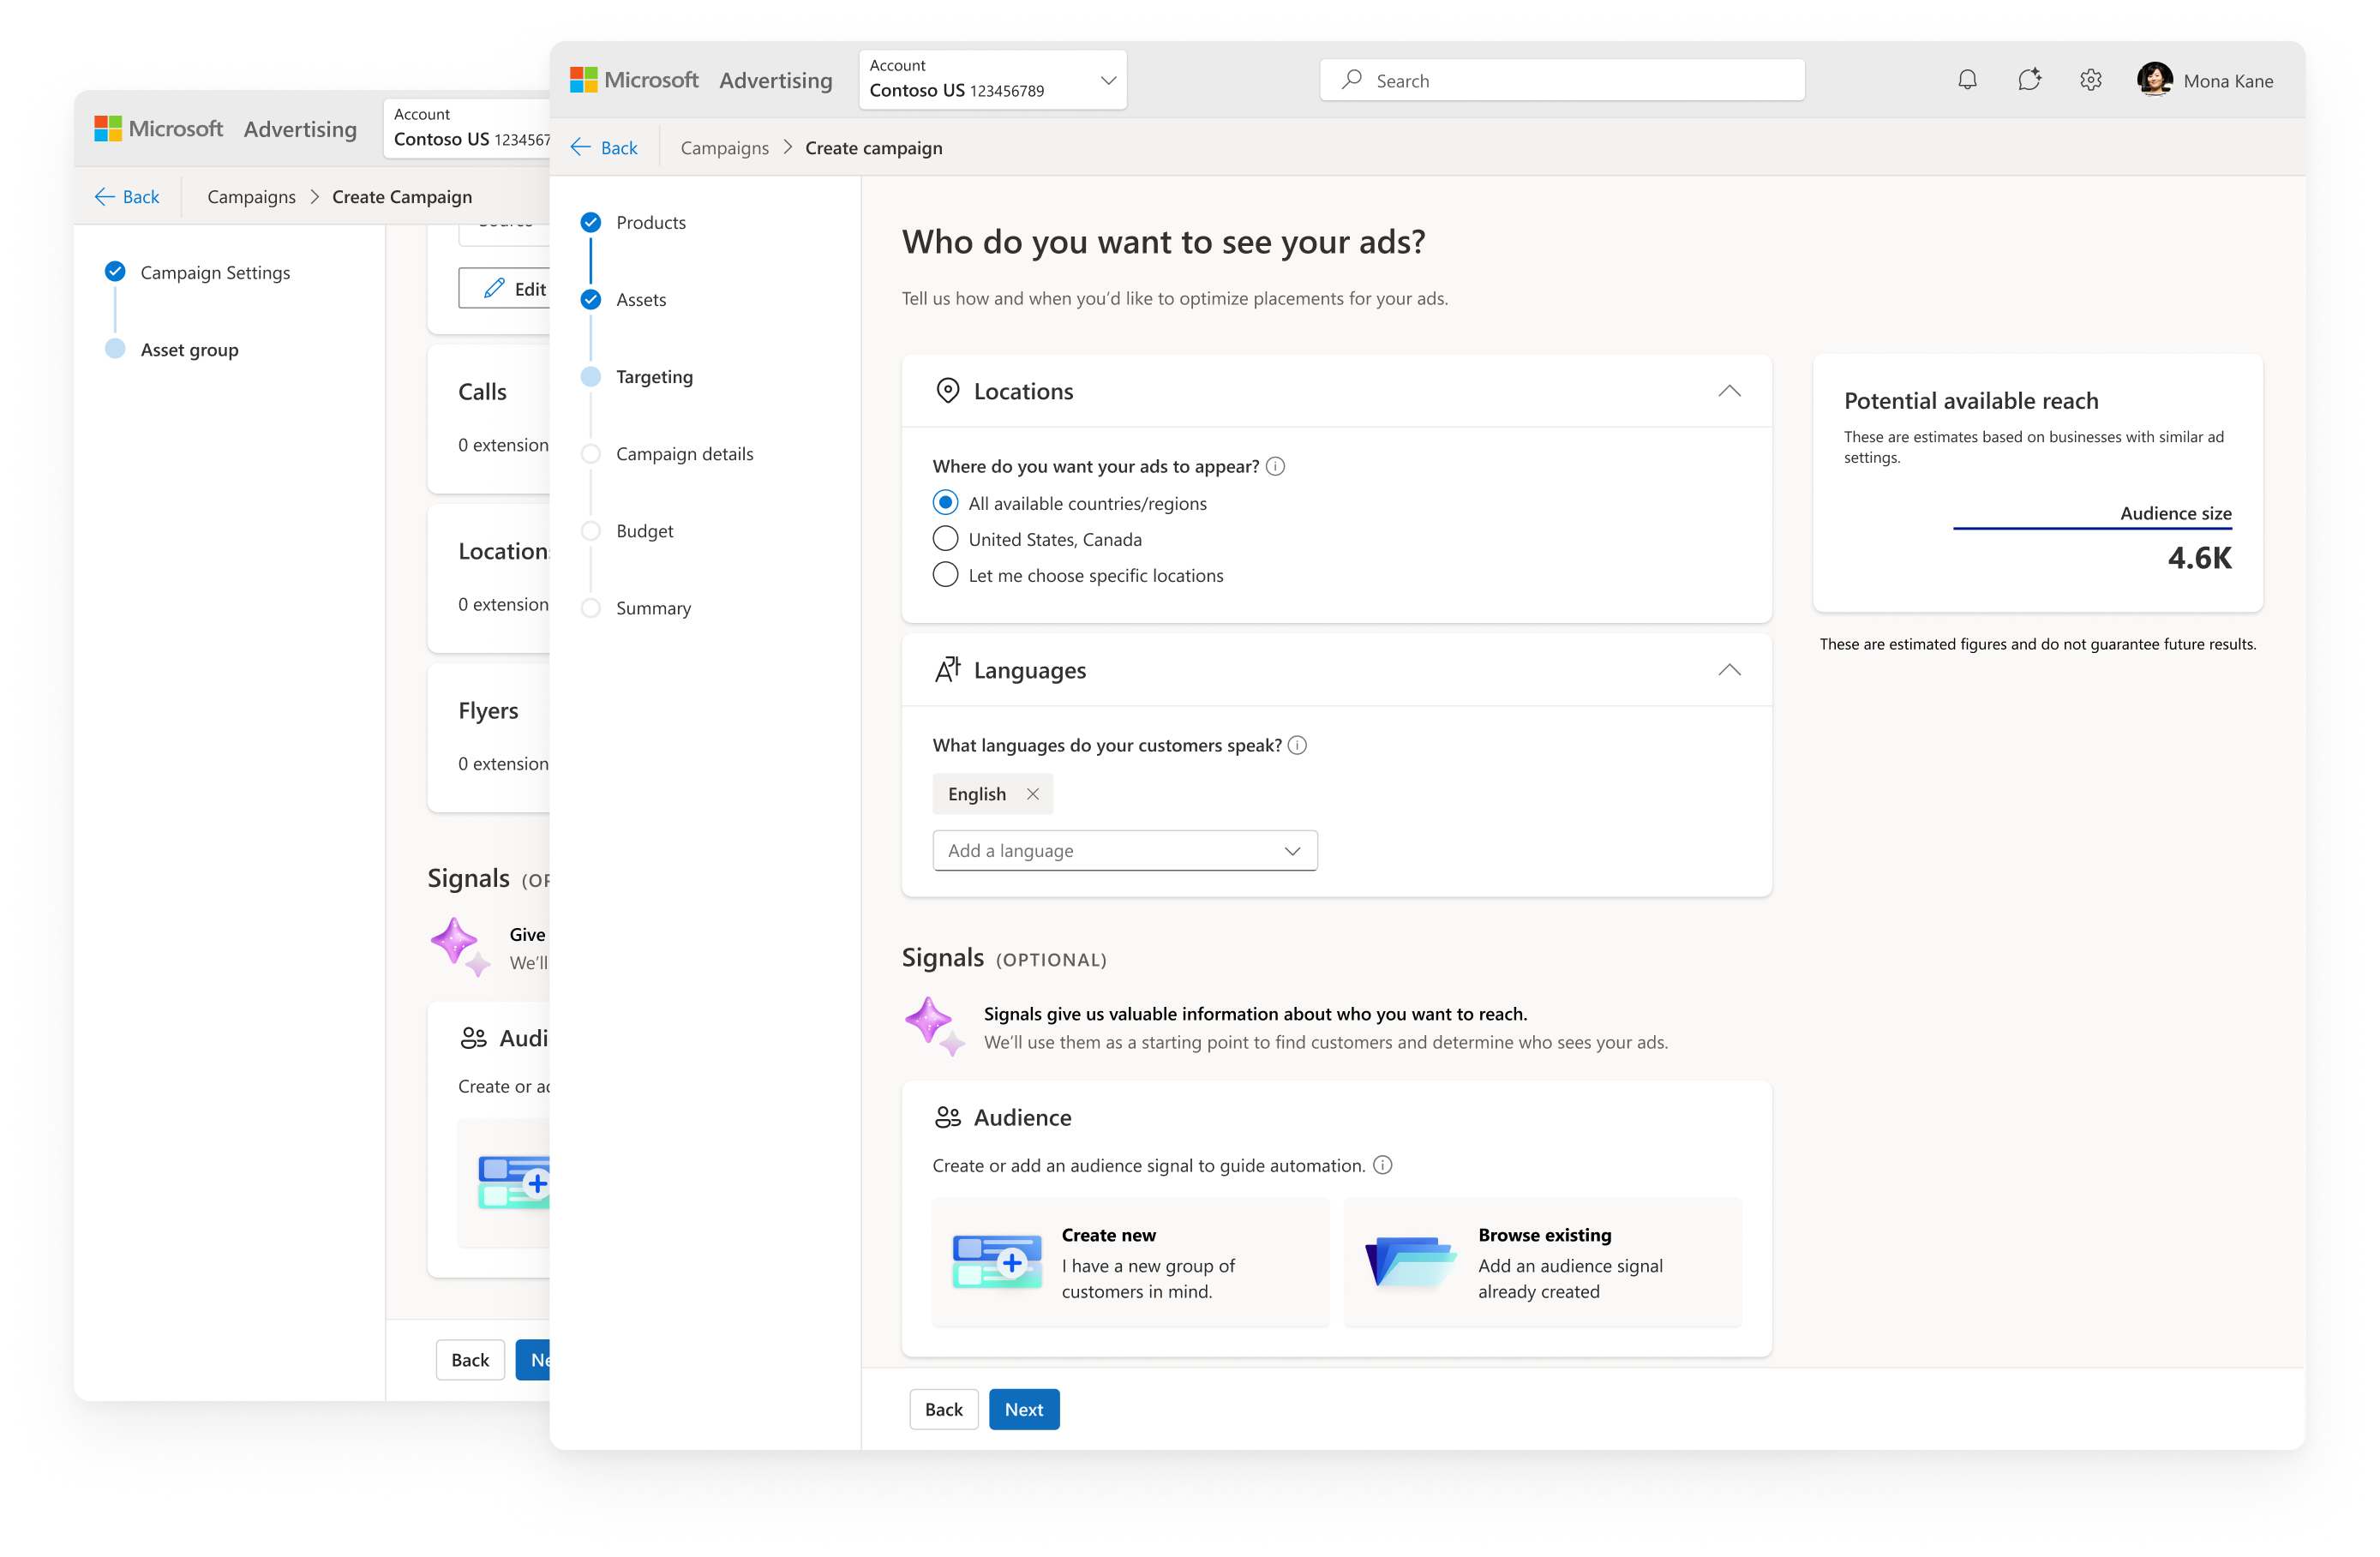Screen dimensions: 2380x1557
Task: Click Microsoft logo in back window
Action: tap(108, 129)
